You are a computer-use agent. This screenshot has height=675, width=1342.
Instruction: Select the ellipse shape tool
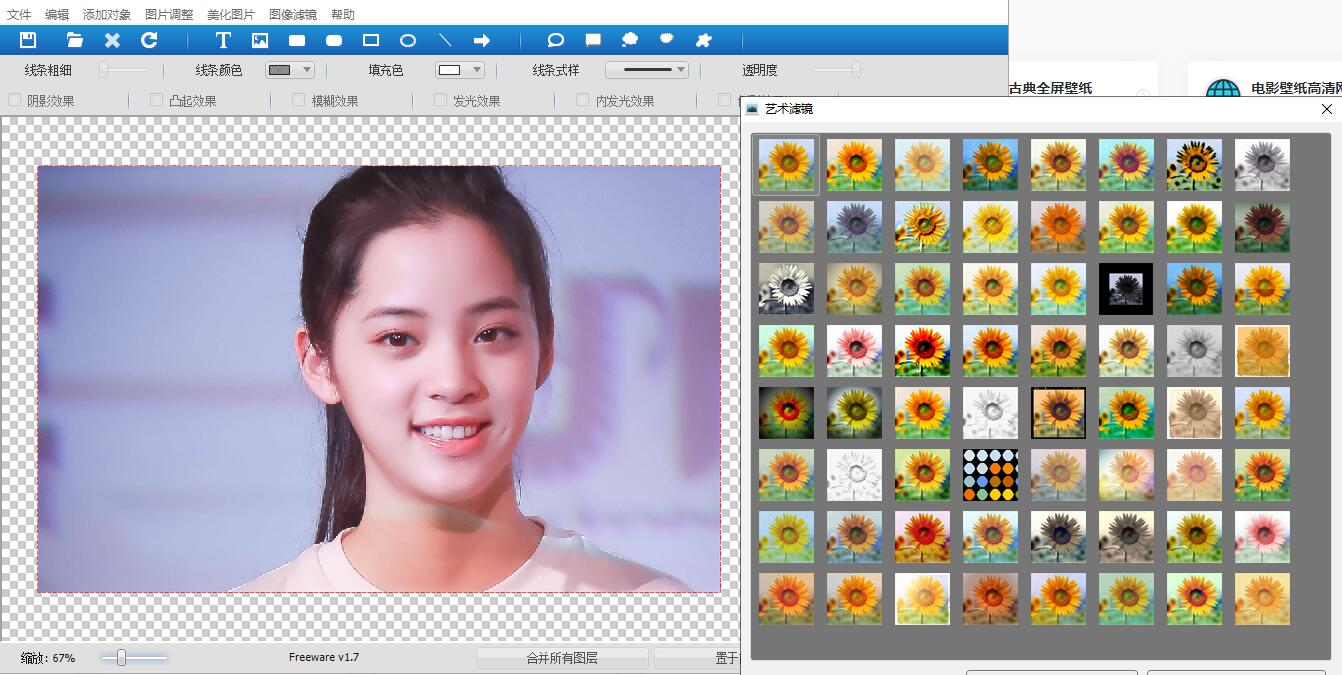pos(407,40)
